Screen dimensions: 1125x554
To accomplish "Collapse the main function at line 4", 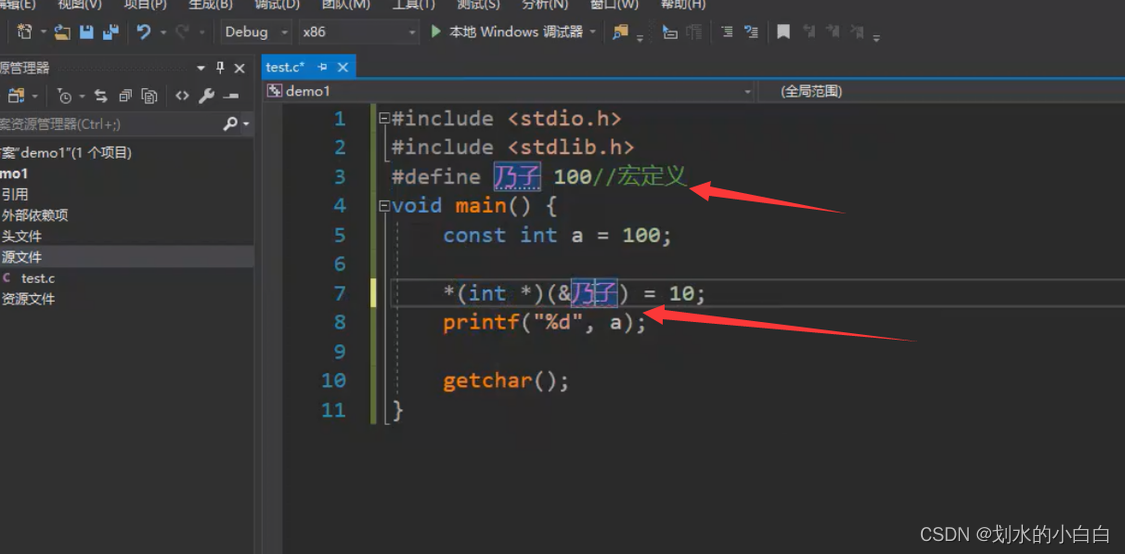I will pos(385,207).
